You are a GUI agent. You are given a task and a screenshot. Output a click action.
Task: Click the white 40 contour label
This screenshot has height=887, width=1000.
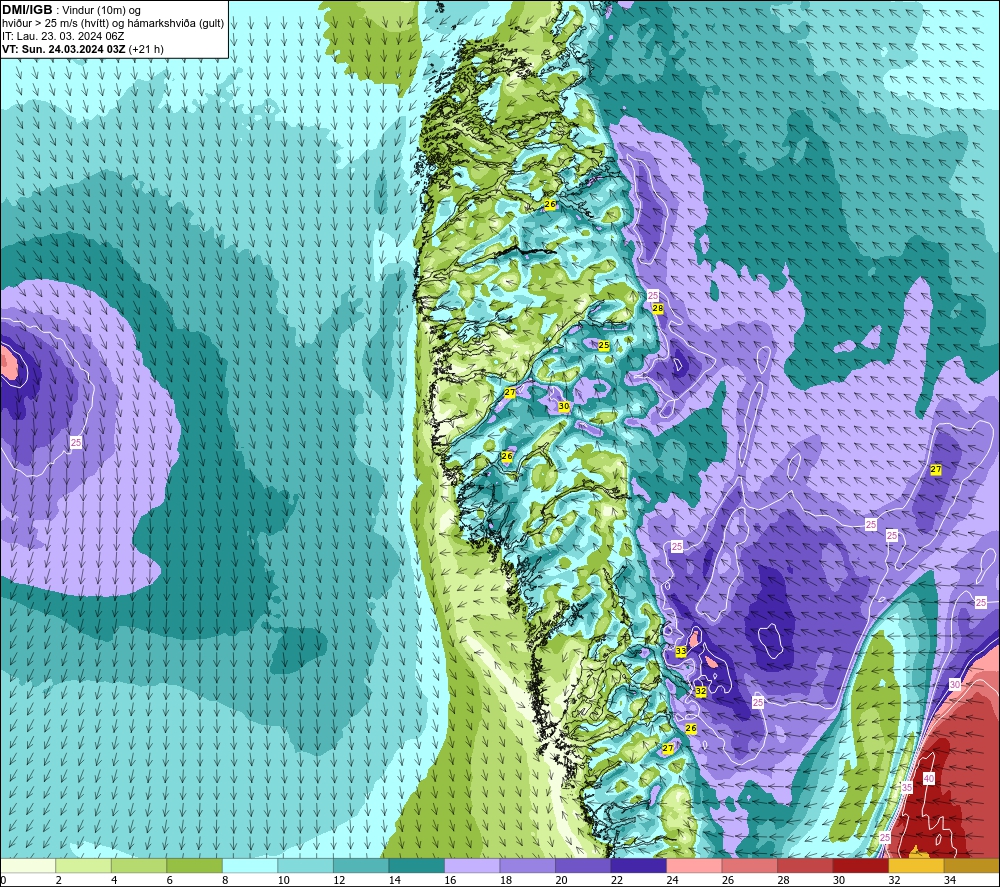[929, 779]
